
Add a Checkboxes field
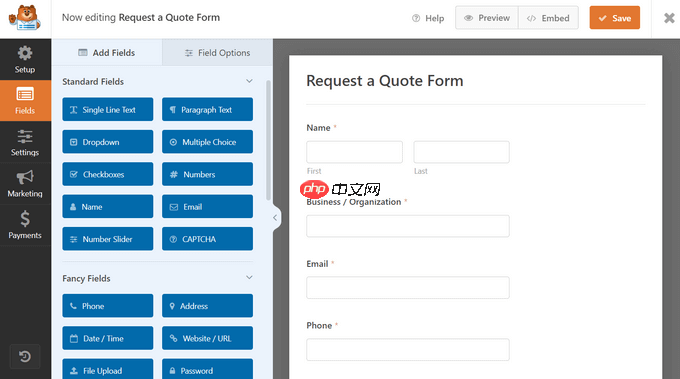point(108,174)
